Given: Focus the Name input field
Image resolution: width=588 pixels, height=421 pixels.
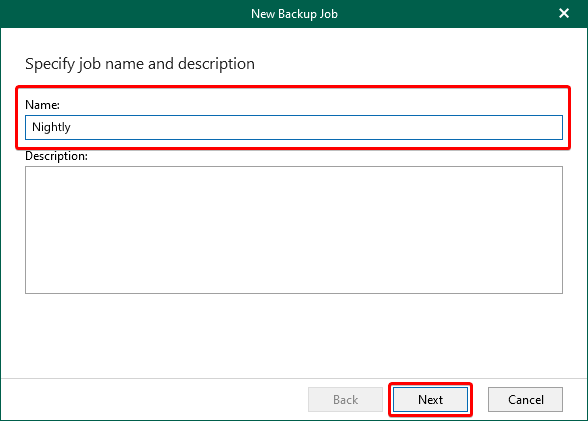Looking at the screenshot, I should pyautogui.click(x=294, y=127).
